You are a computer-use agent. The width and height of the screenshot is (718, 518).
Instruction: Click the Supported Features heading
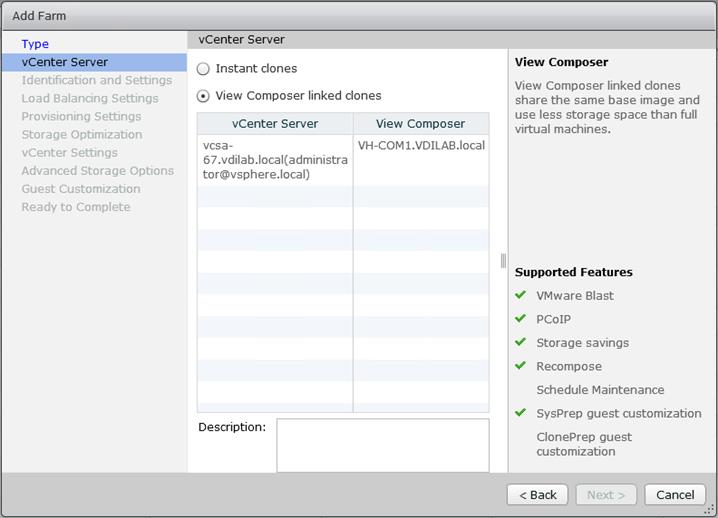(573, 272)
